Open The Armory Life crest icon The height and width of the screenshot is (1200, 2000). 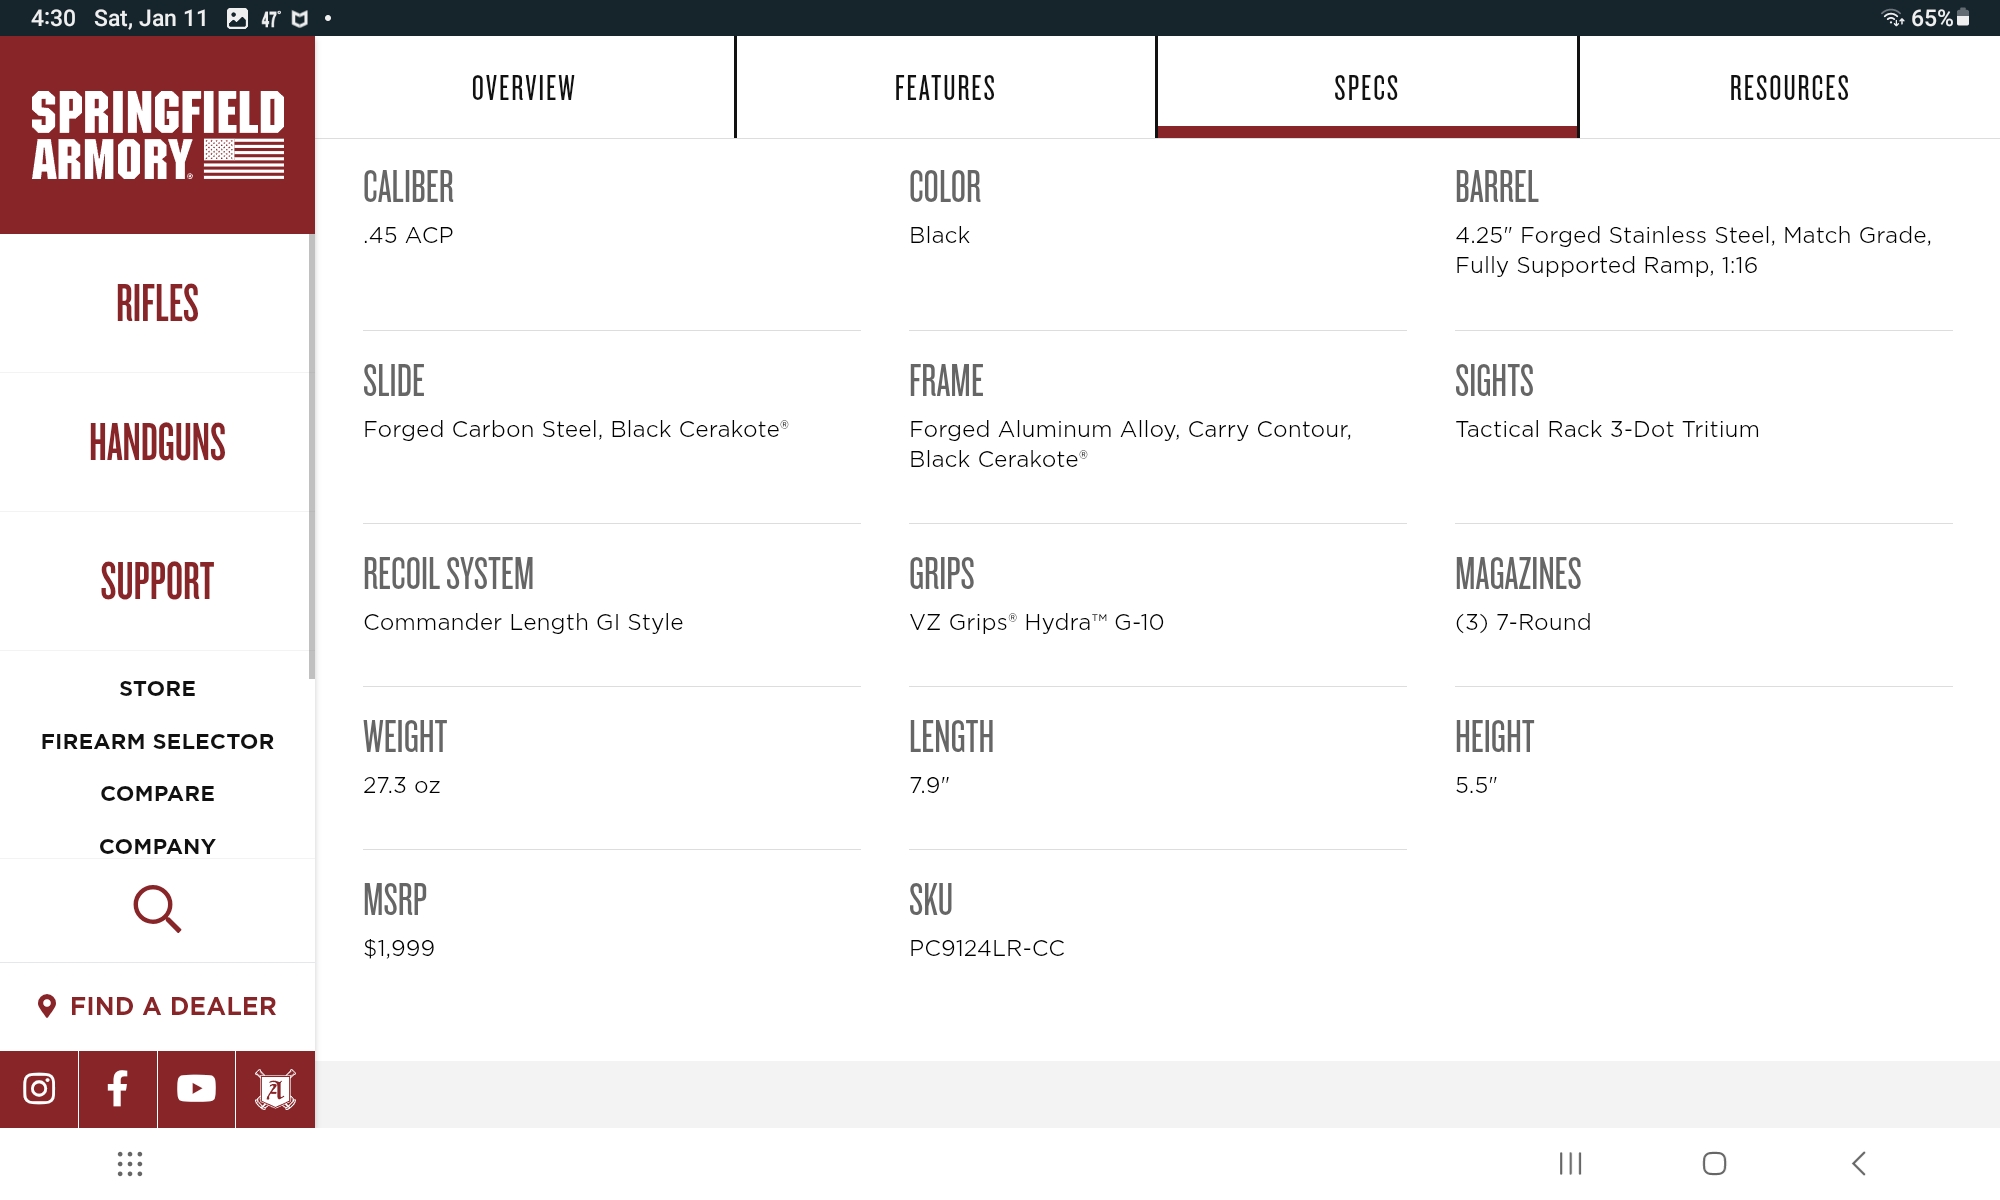point(275,1088)
